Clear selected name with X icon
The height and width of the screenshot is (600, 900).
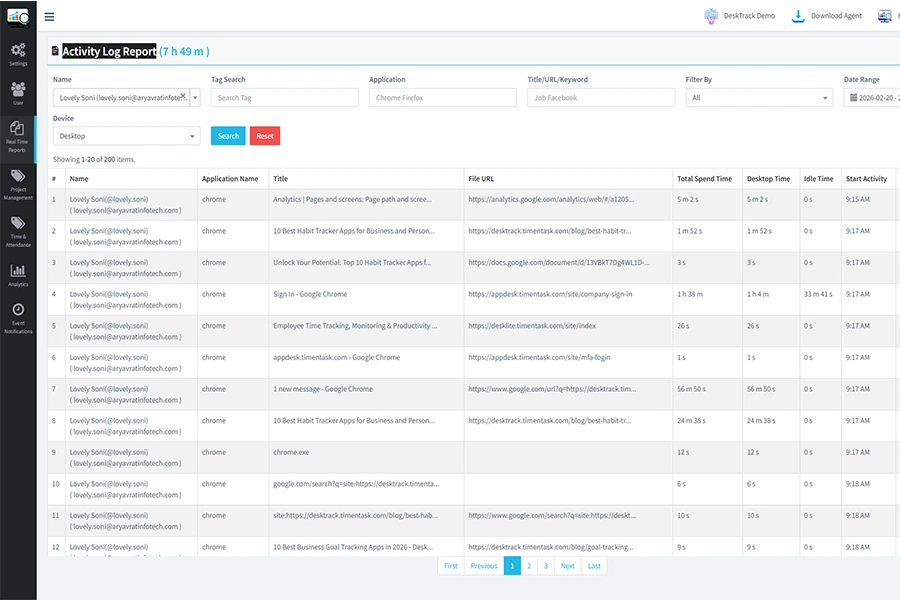(183, 97)
